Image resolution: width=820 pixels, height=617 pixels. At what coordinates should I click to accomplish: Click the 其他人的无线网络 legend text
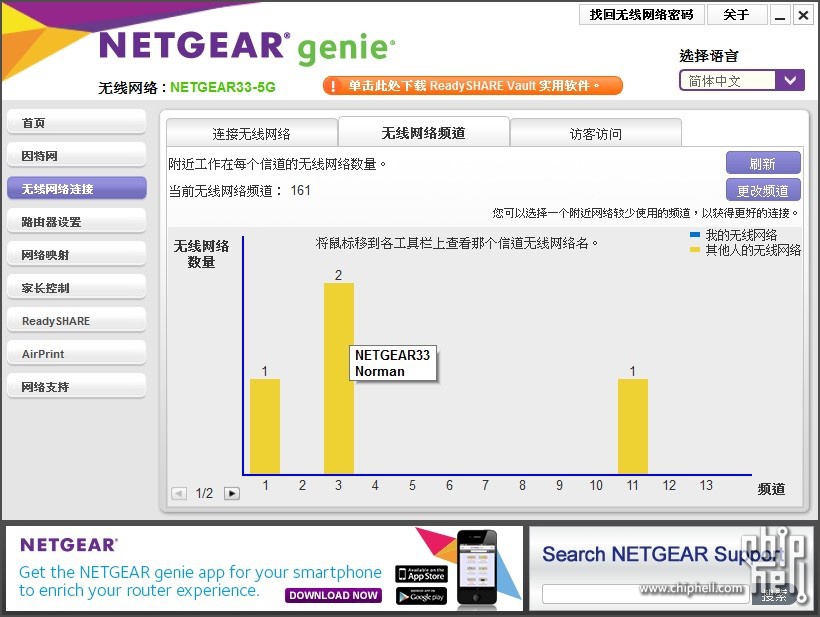click(753, 250)
